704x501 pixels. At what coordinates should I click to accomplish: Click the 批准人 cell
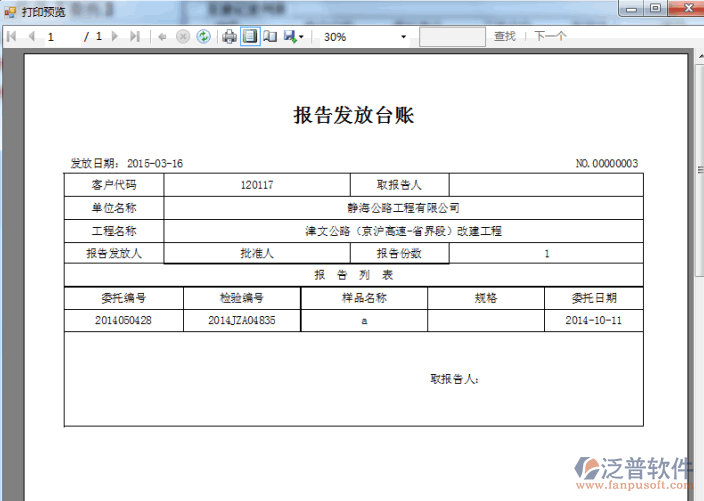[x=257, y=253]
